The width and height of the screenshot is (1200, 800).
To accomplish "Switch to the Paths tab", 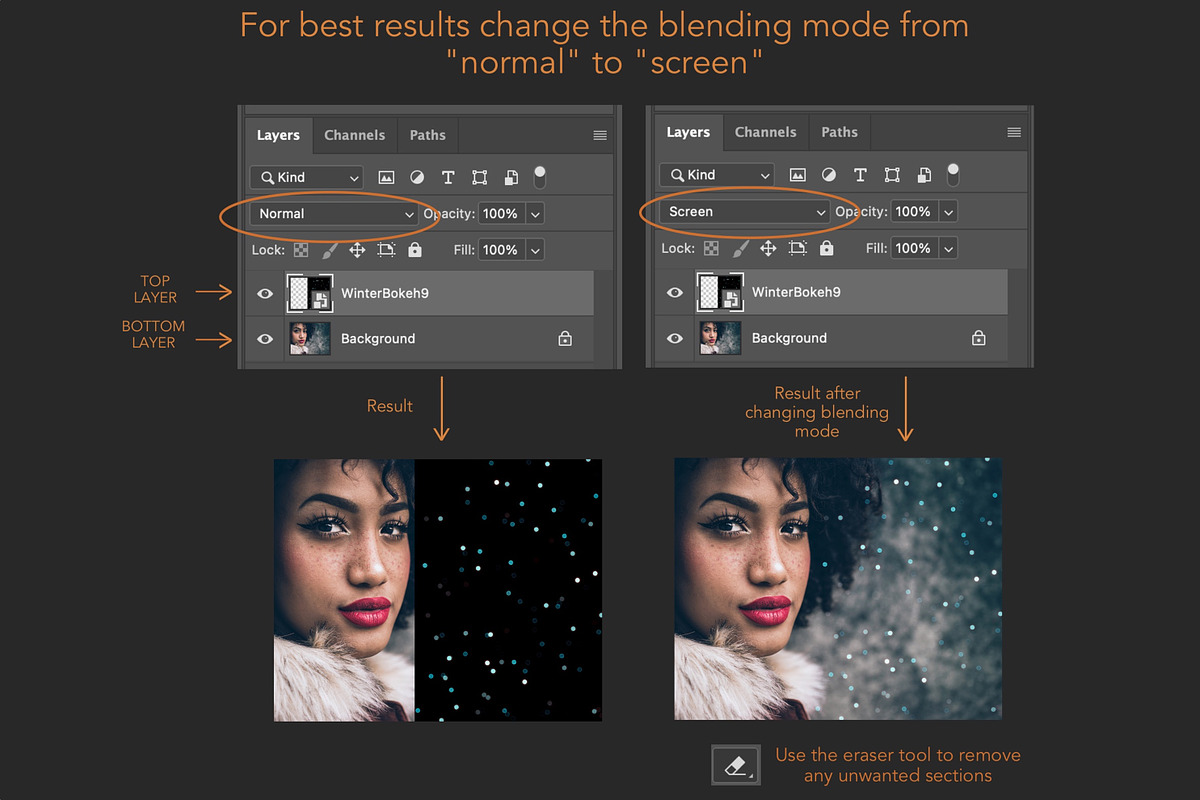I will tap(428, 134).
